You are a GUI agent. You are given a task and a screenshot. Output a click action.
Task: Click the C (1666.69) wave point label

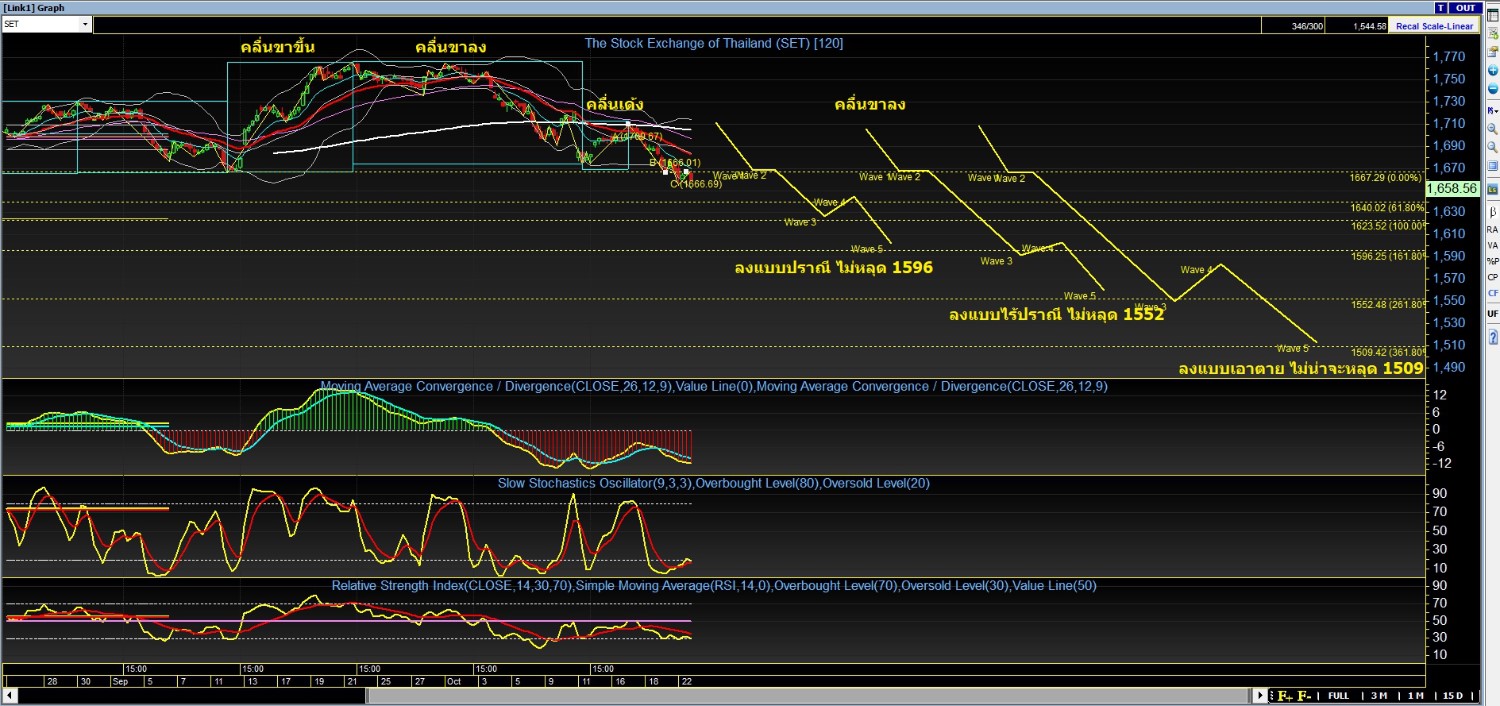(696, 184)
